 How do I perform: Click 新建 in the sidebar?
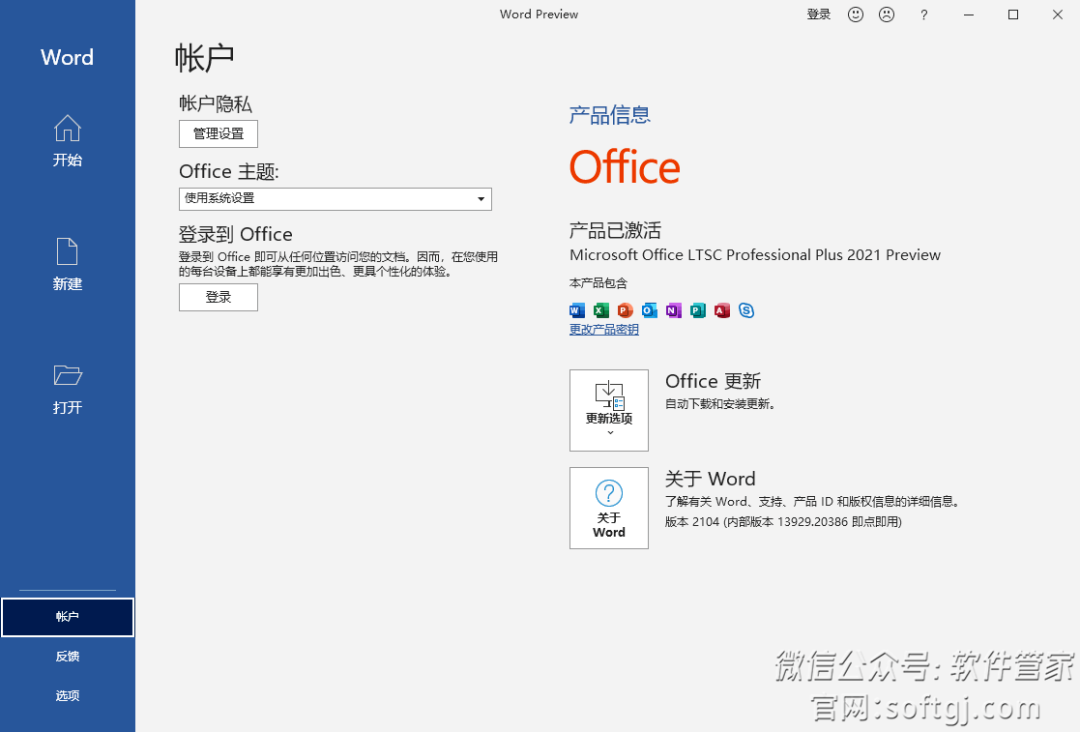pyautogui.click(x=67, y=267)
